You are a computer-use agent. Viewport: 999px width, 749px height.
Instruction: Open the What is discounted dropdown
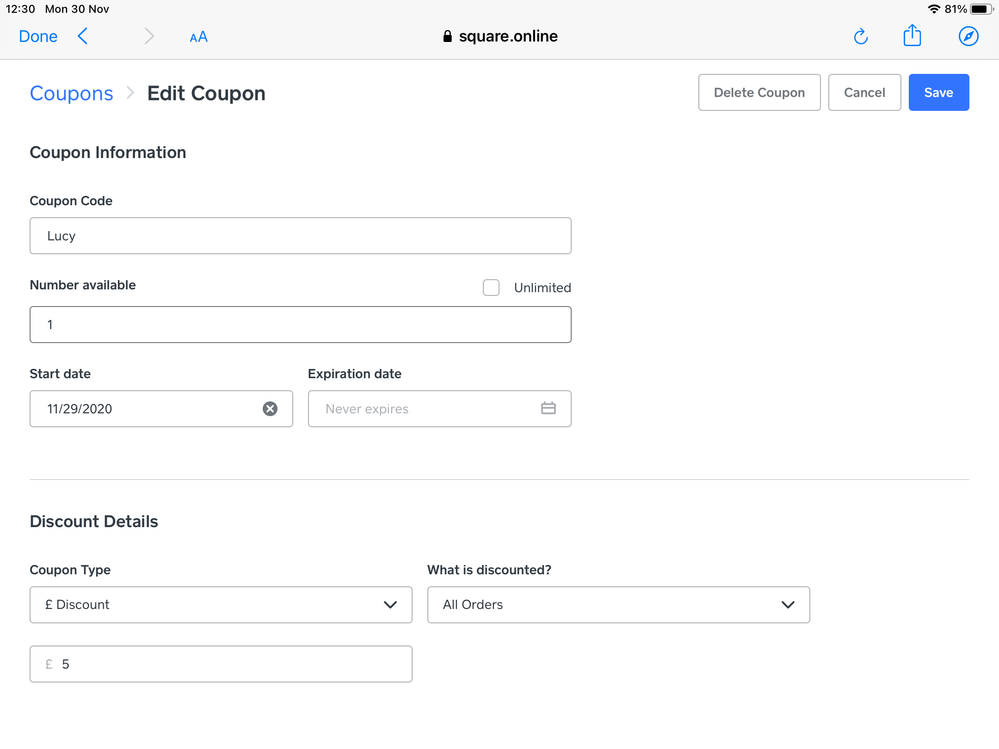coord(618,605)
